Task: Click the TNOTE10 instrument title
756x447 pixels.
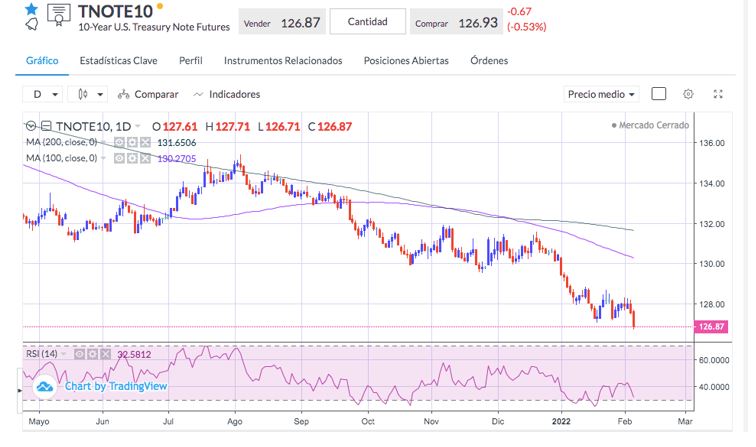Action: (x=115, y=11)
